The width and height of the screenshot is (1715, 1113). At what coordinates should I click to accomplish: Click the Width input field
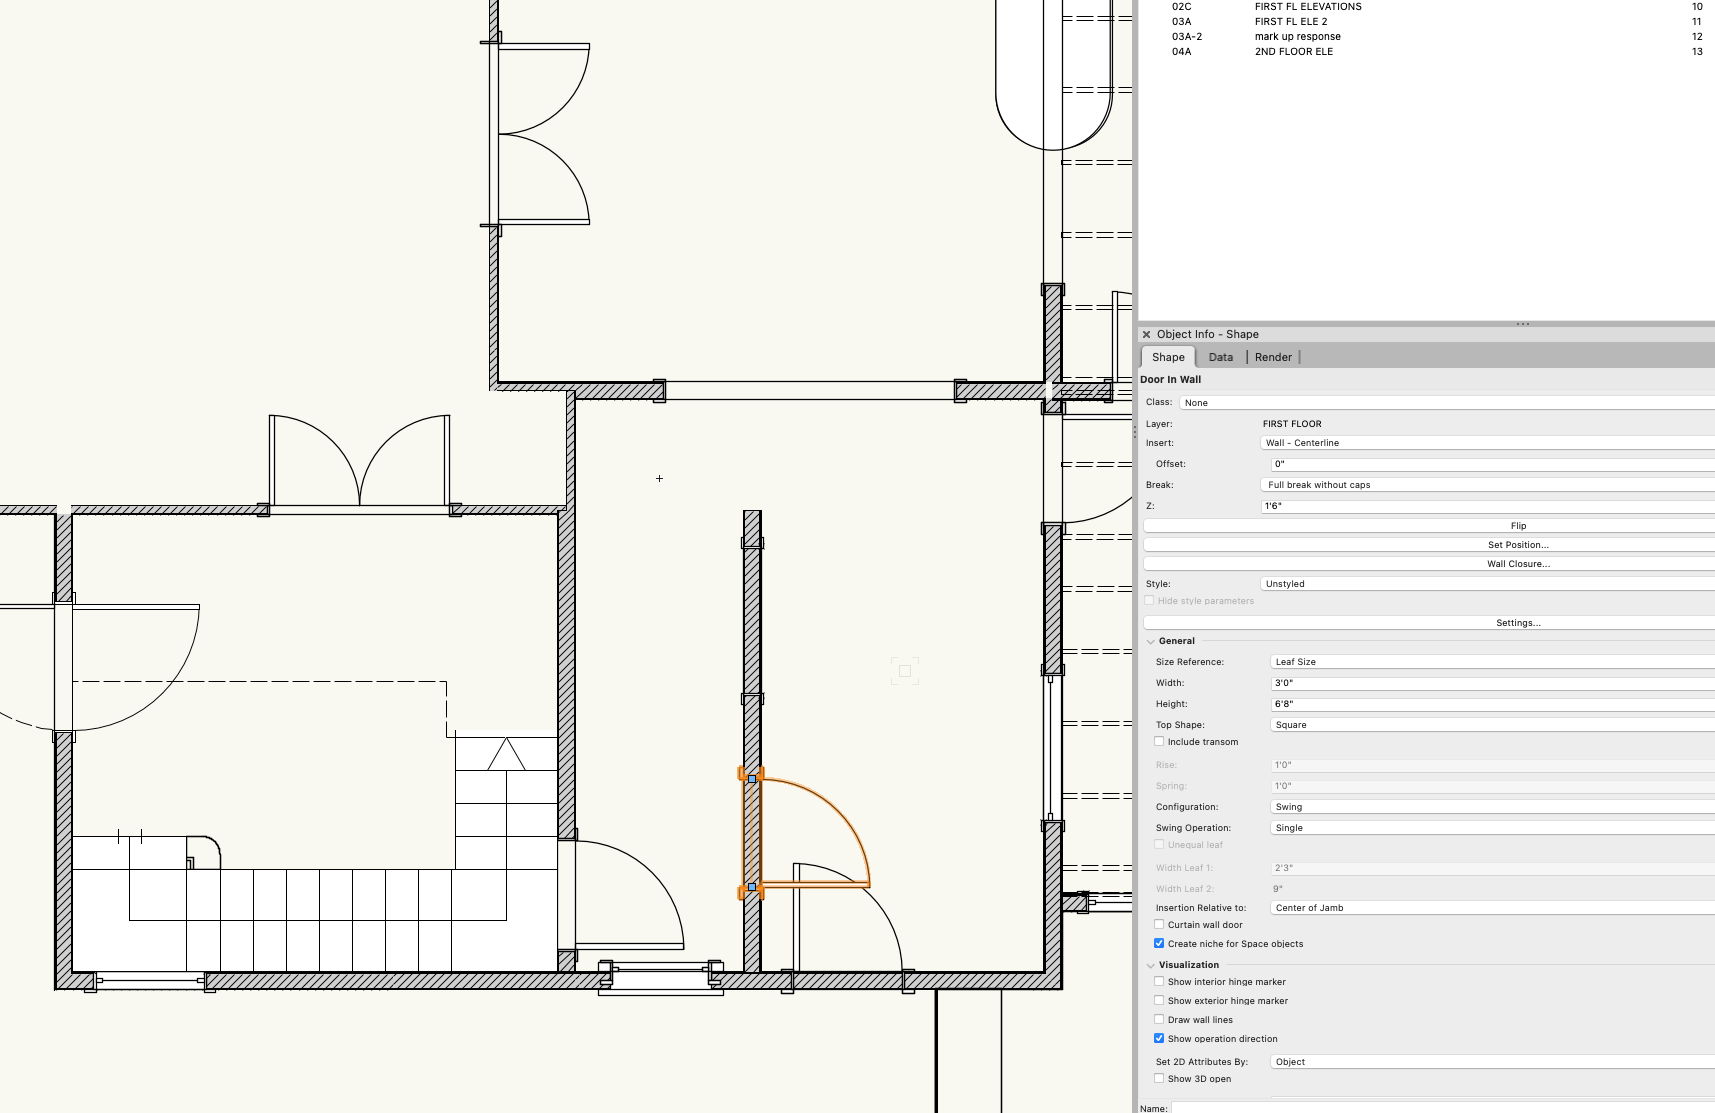tap(1490, 683)
